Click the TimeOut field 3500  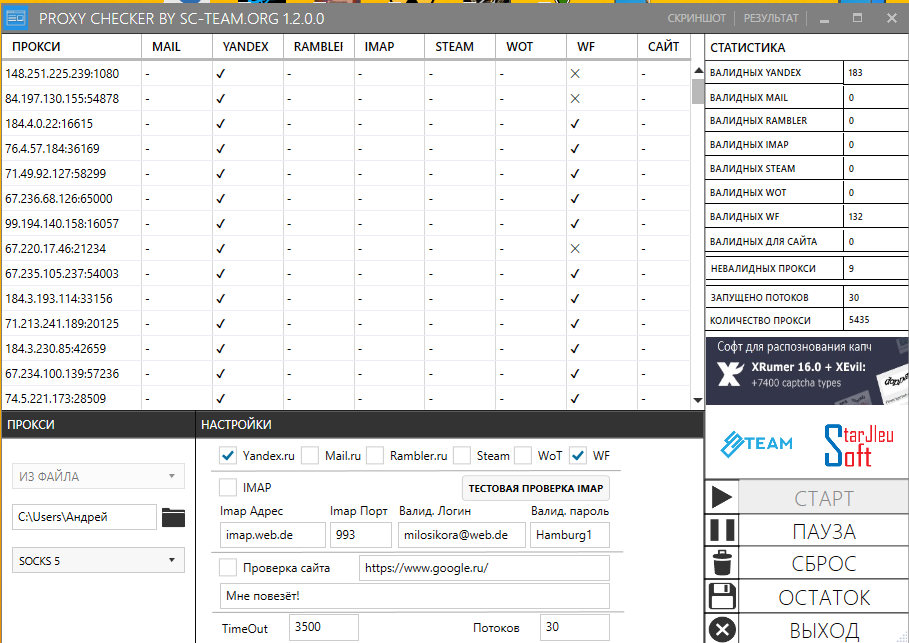click(323, 627)
